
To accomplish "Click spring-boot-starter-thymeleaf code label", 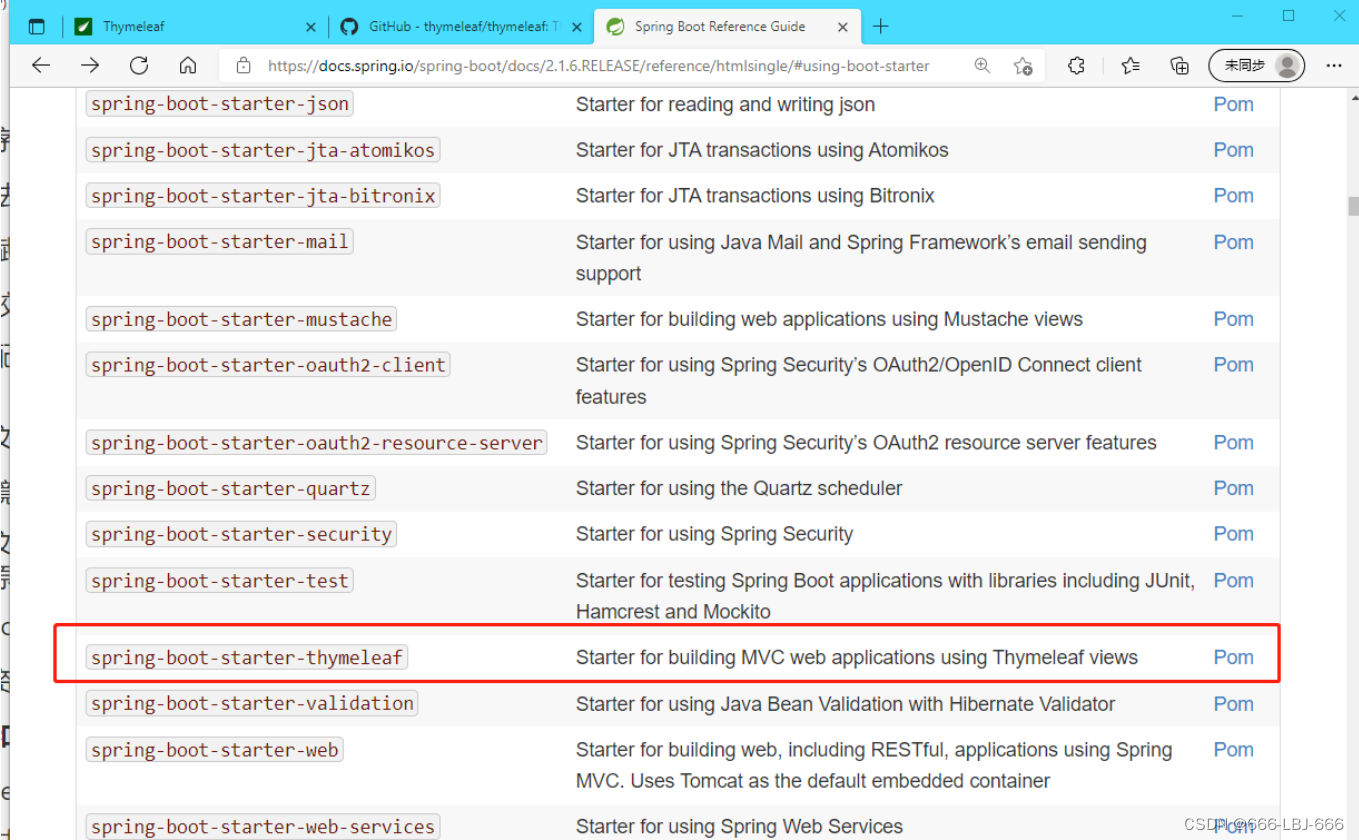I will click(247, 657).
